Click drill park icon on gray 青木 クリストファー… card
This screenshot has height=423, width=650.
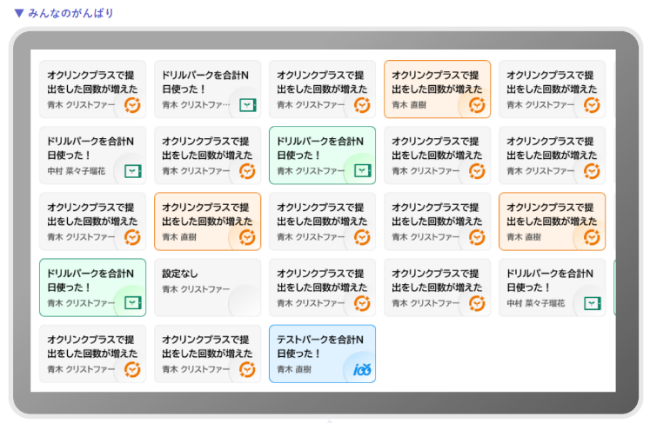pos(248,105)
